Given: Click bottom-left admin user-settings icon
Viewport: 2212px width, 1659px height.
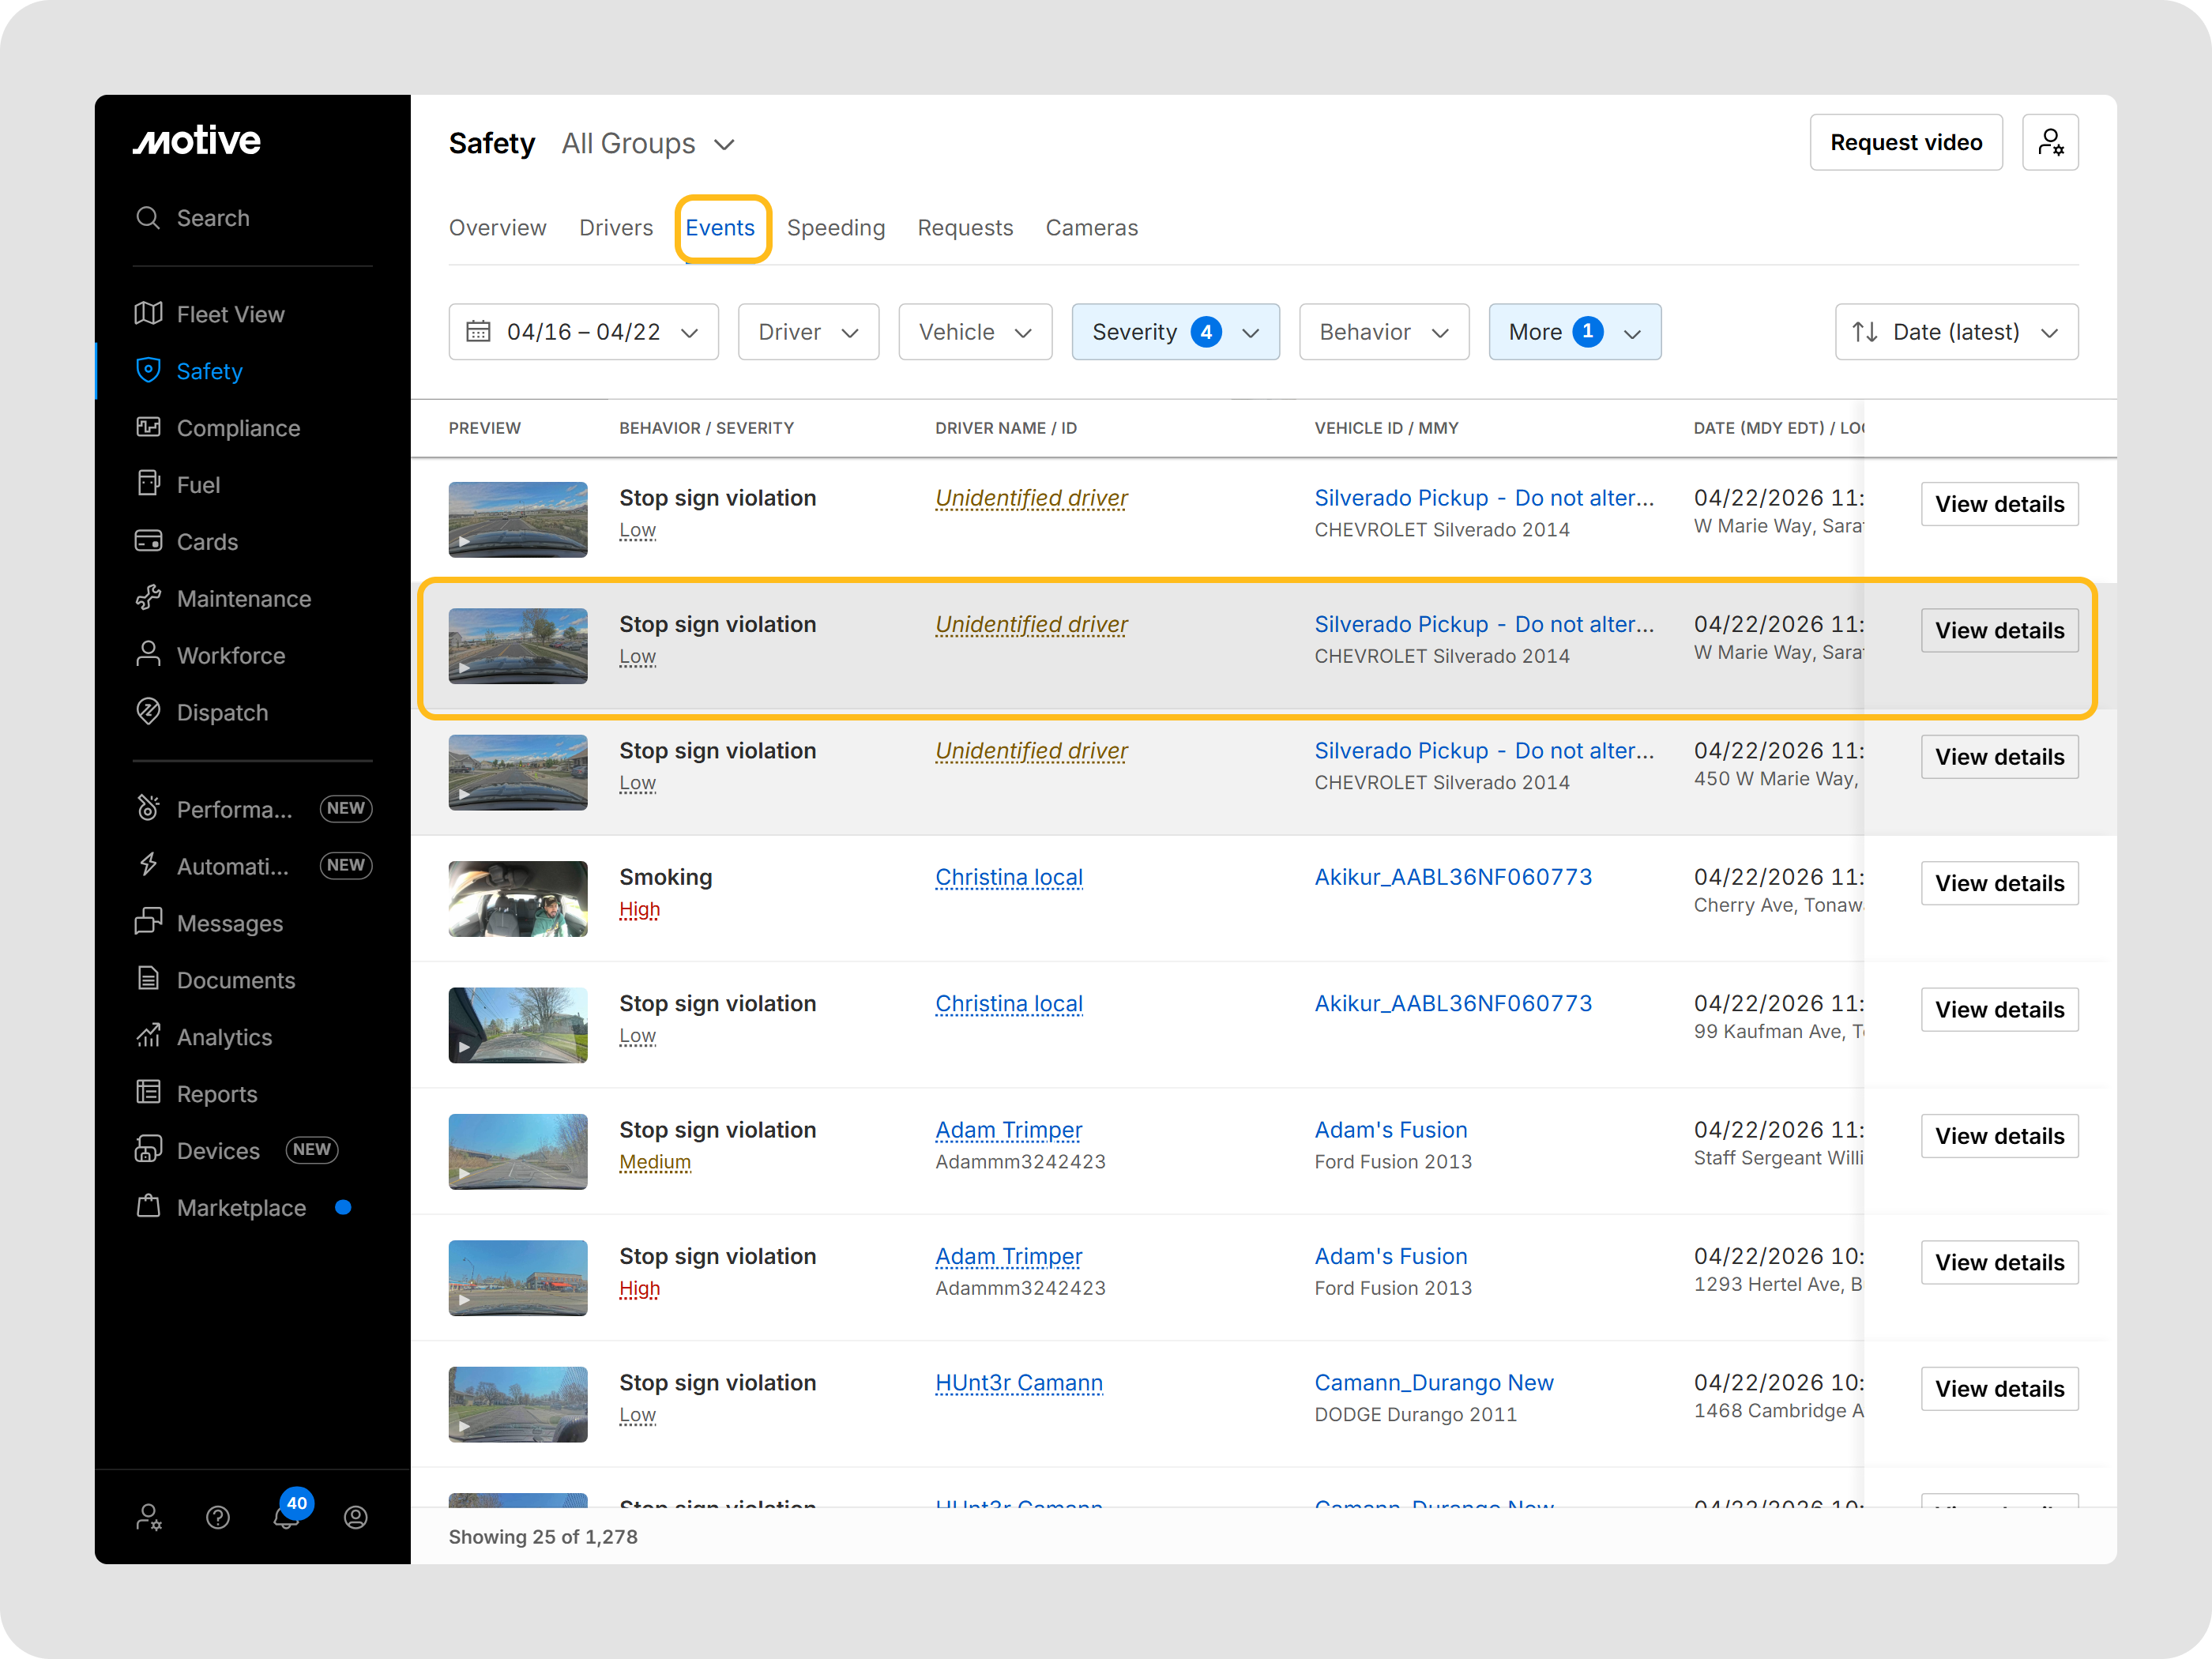Looking at the screenshot, I should (x=148, y=1517).
